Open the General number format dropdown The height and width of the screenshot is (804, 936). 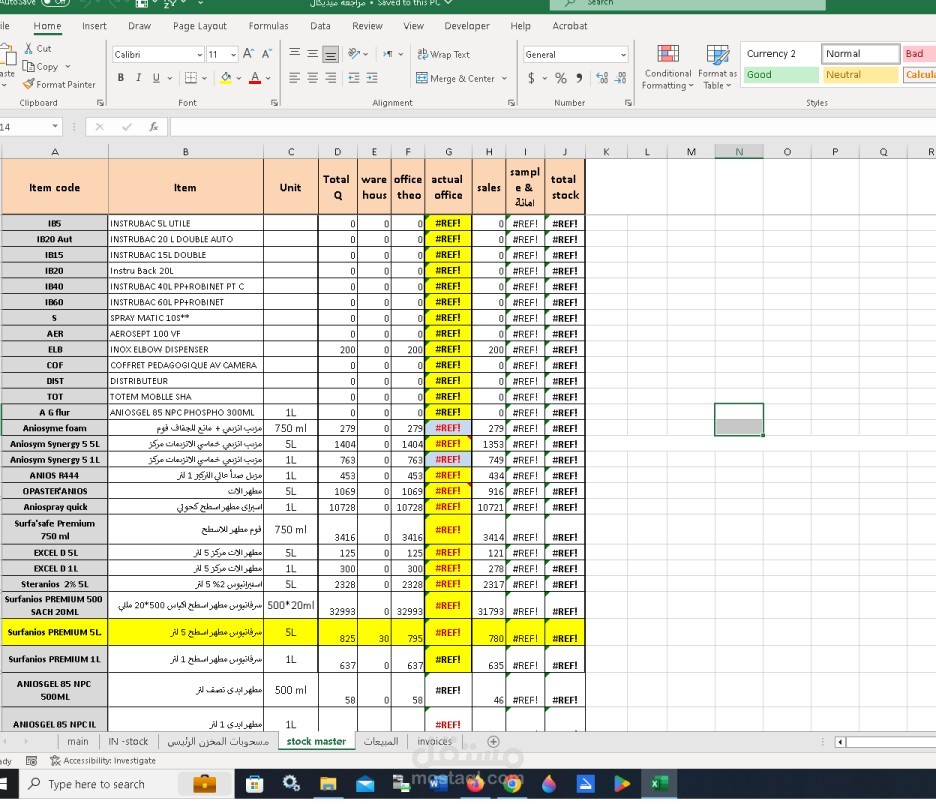623,54
